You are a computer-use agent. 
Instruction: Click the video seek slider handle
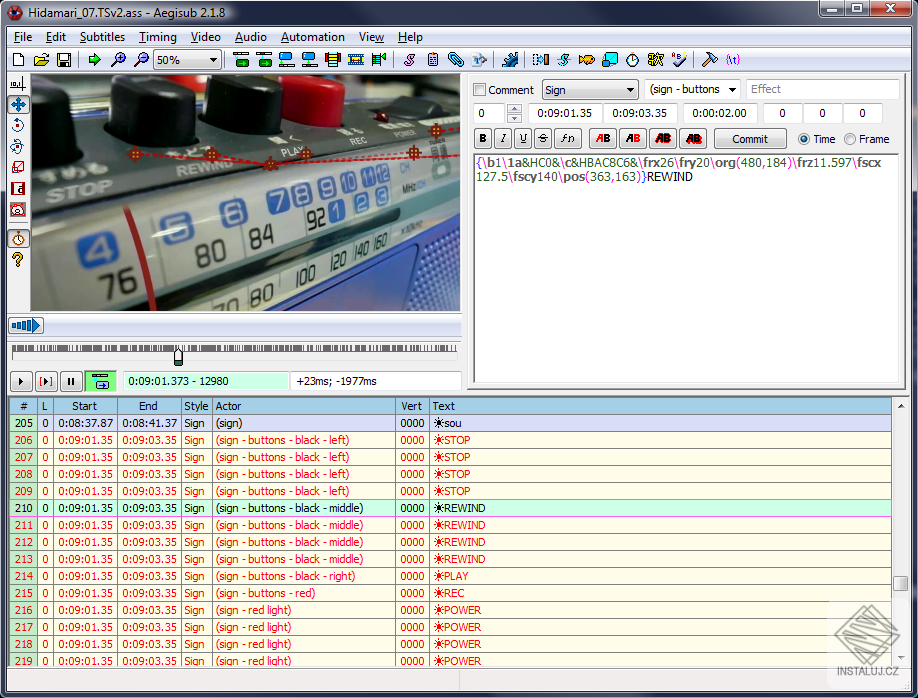point(178,356)
